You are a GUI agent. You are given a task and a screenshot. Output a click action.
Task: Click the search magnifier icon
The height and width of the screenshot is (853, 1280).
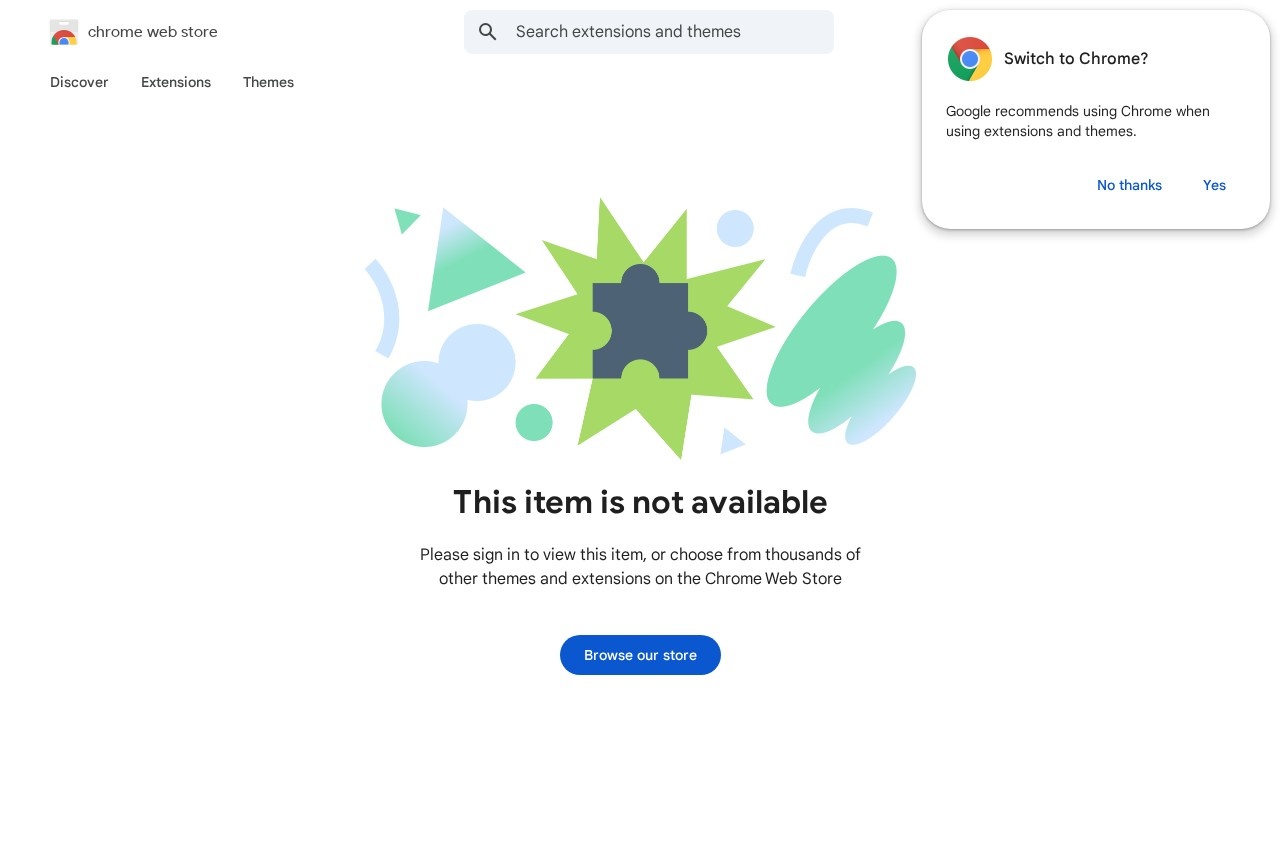pyautogui.click(x=487, y=32)
